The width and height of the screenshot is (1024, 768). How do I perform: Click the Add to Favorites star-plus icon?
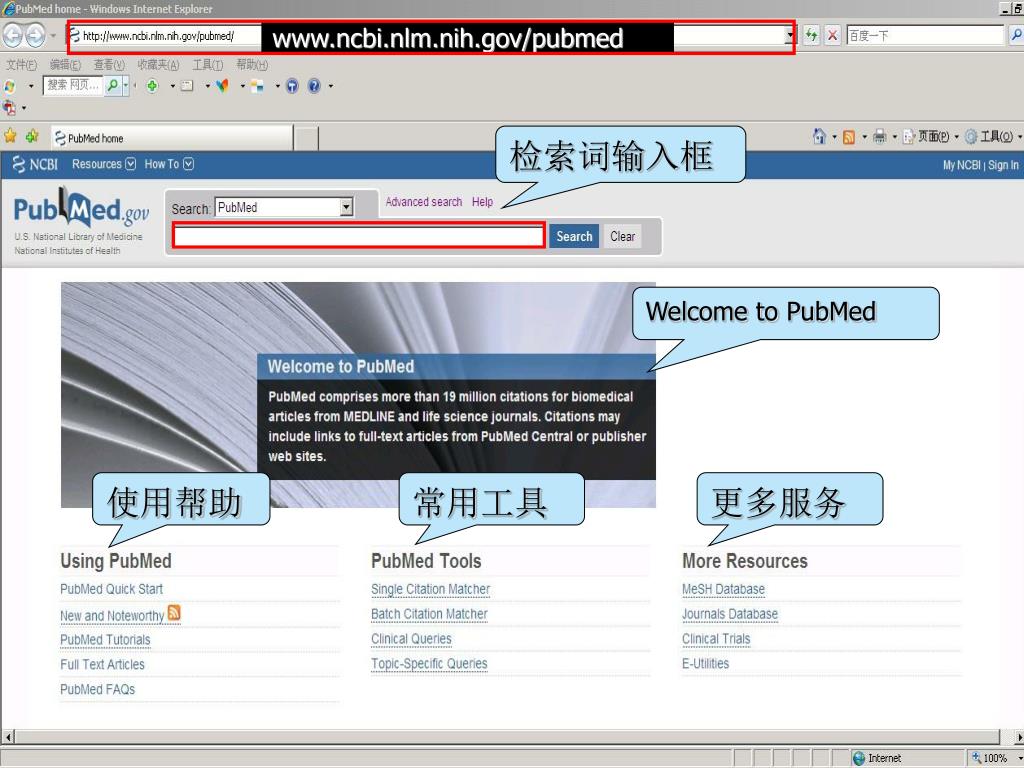(x=32, y=136)
